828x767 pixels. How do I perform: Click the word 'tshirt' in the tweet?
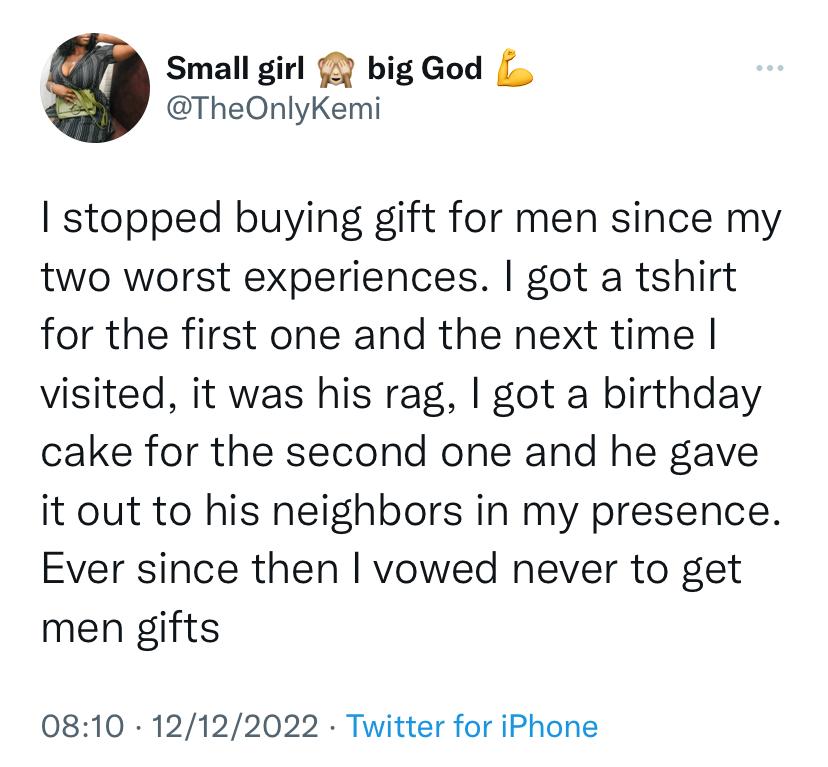686,277
